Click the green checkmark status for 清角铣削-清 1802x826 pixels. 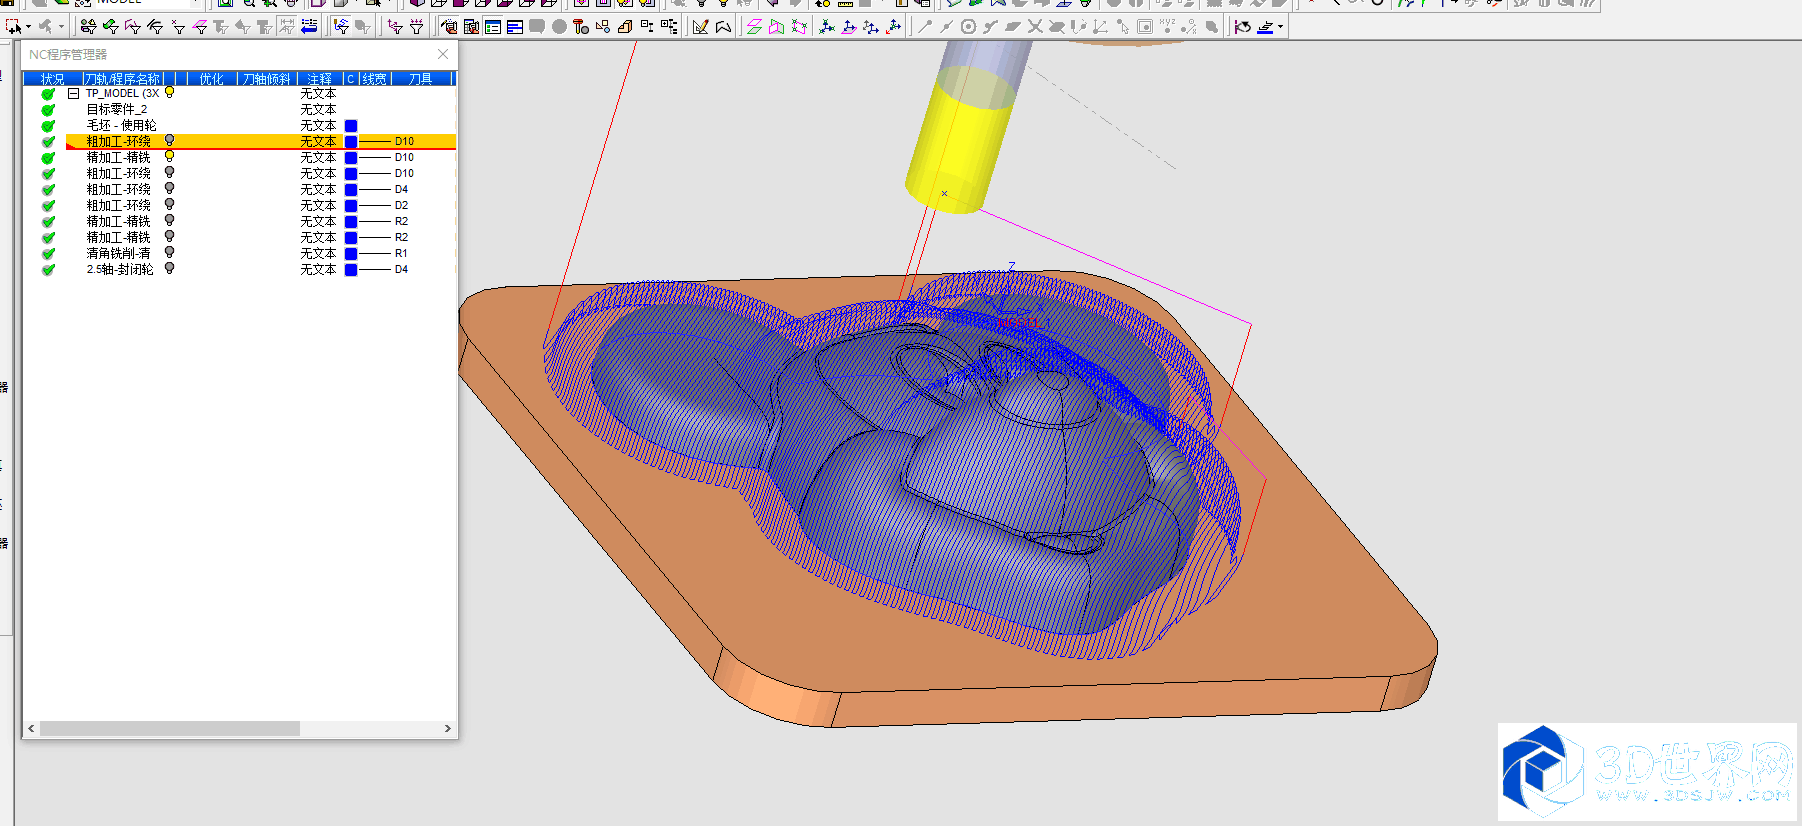pyautogui.click(x=48, y=254)
